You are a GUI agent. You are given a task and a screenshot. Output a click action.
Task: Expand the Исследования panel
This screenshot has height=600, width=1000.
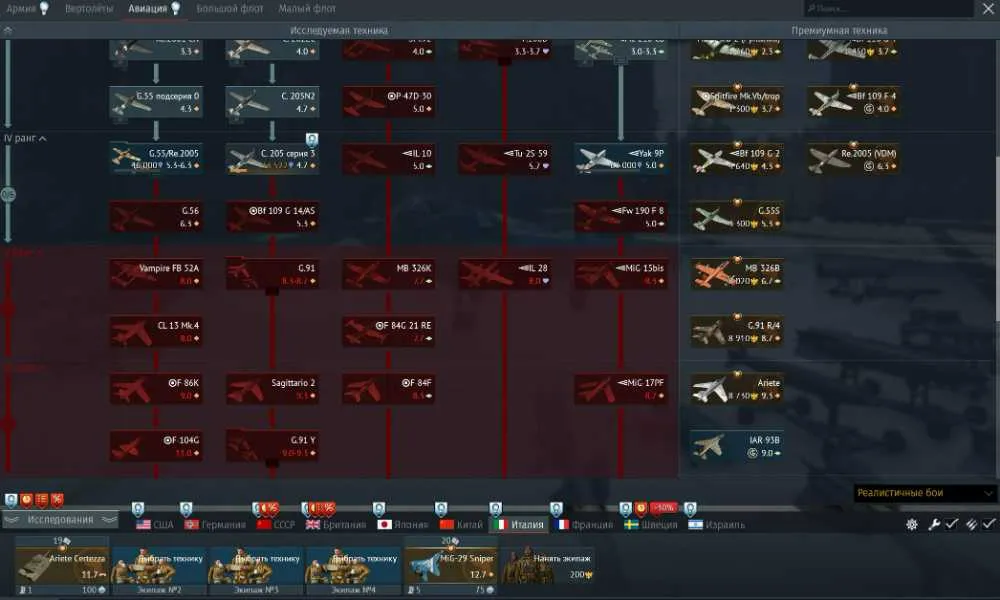60,520
